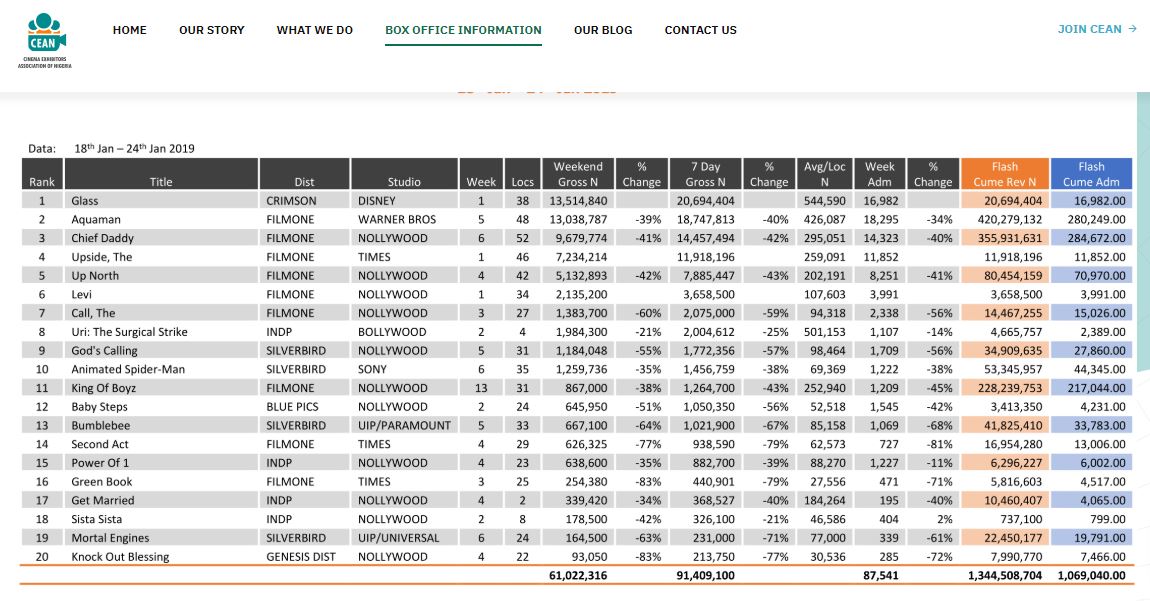Click DISNEY studio cell
This screenshot has width=1150, height=602.
[x=376, y=201]
